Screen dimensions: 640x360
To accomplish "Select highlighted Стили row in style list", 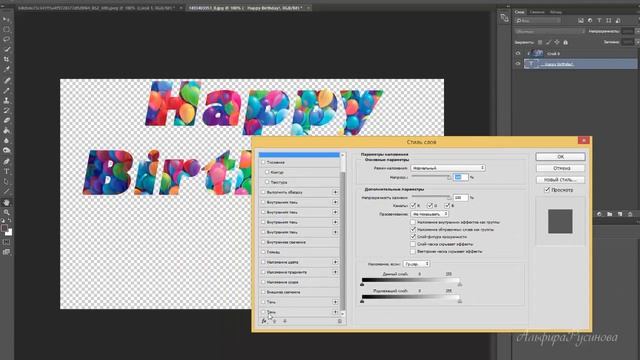I will tap(299, 155).
